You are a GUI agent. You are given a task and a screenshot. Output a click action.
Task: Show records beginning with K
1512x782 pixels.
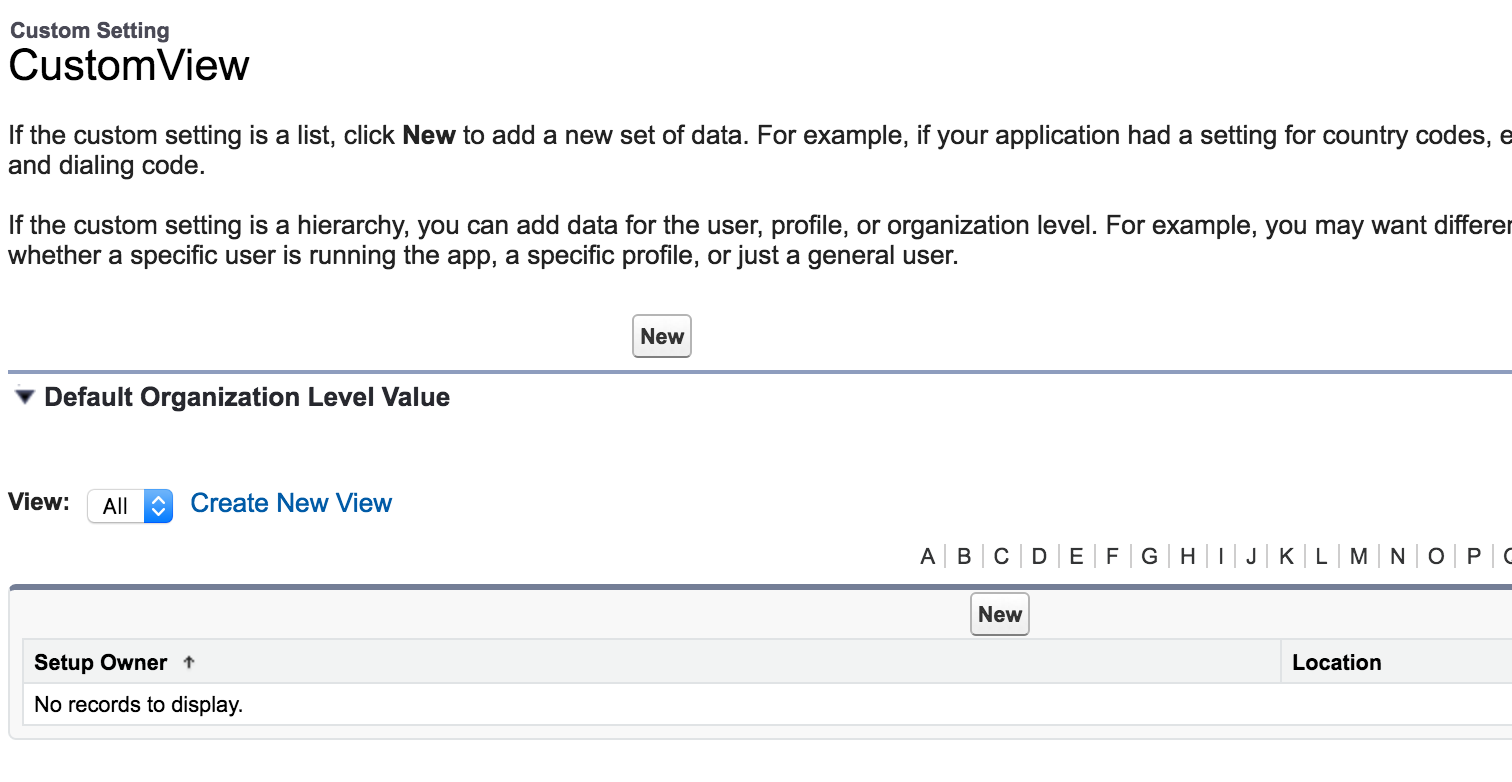pyautogui.click(x=1286, y=556)
